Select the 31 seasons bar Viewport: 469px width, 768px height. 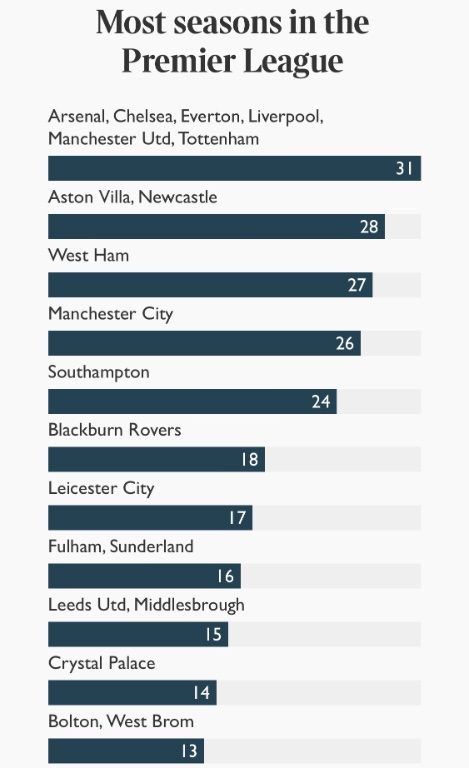(234, 168)
